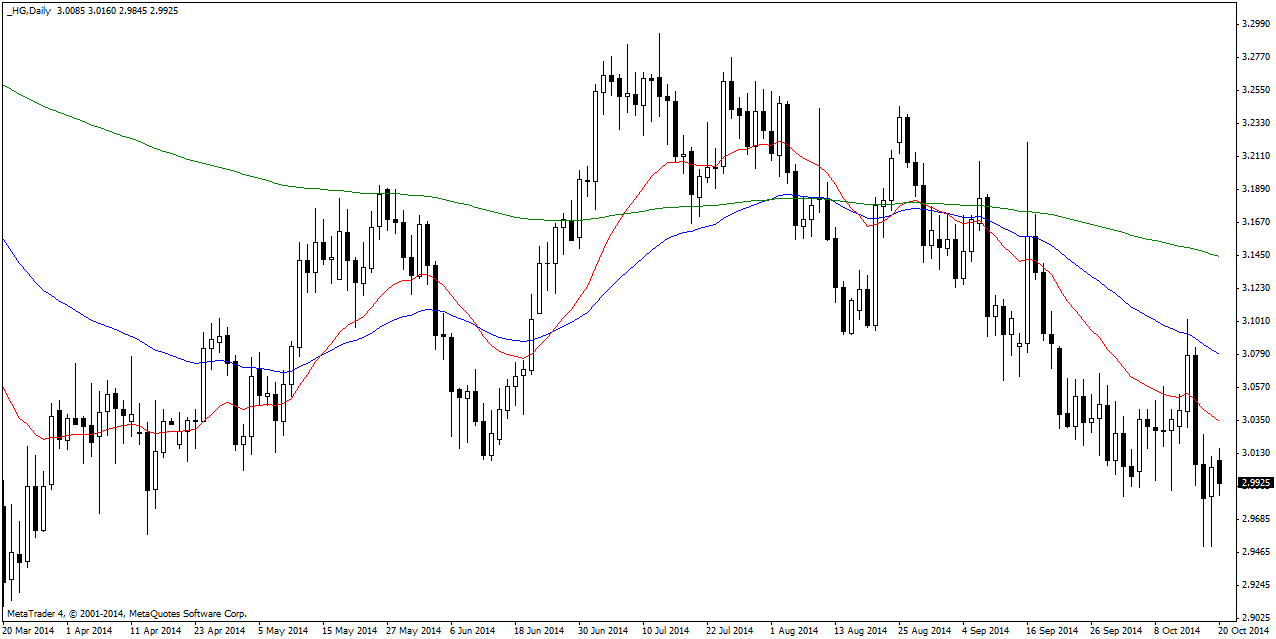Image resolution: width=1276 pixels, height=639 pixels.
Task: Click the 20 Mar 2014 date label
Action: coord(30,631)
